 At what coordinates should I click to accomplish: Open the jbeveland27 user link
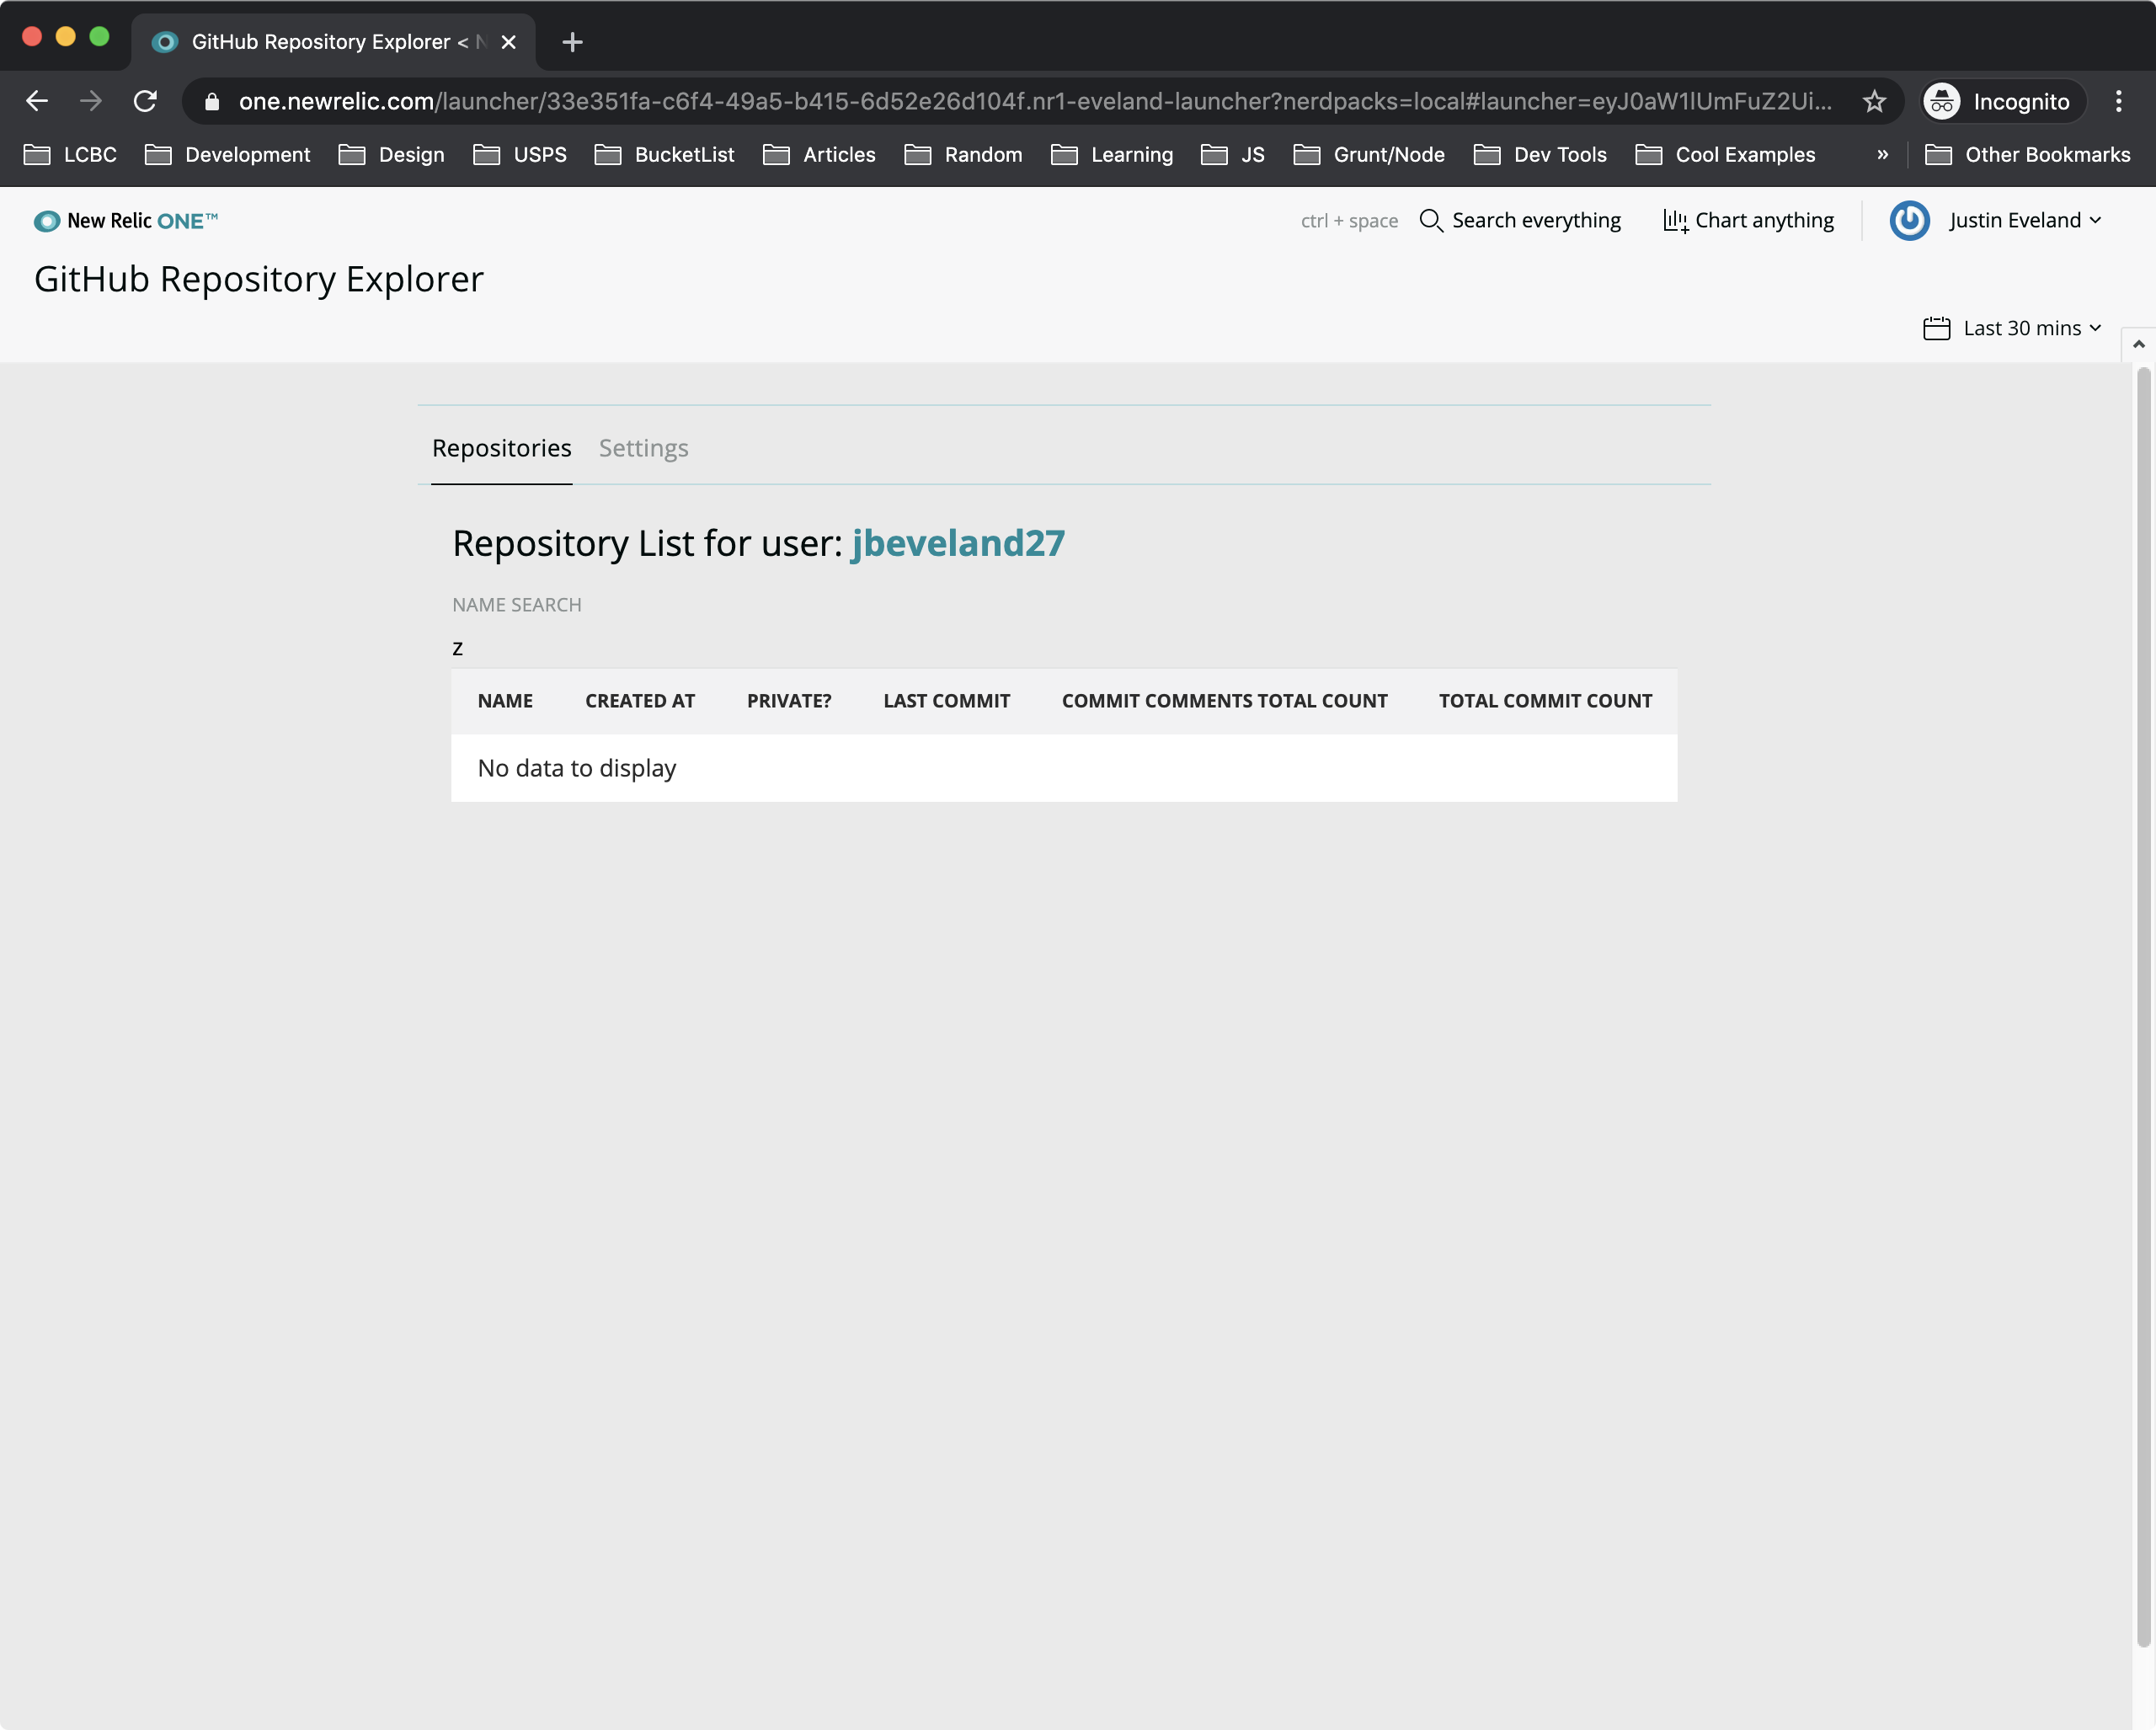(957, 543)
